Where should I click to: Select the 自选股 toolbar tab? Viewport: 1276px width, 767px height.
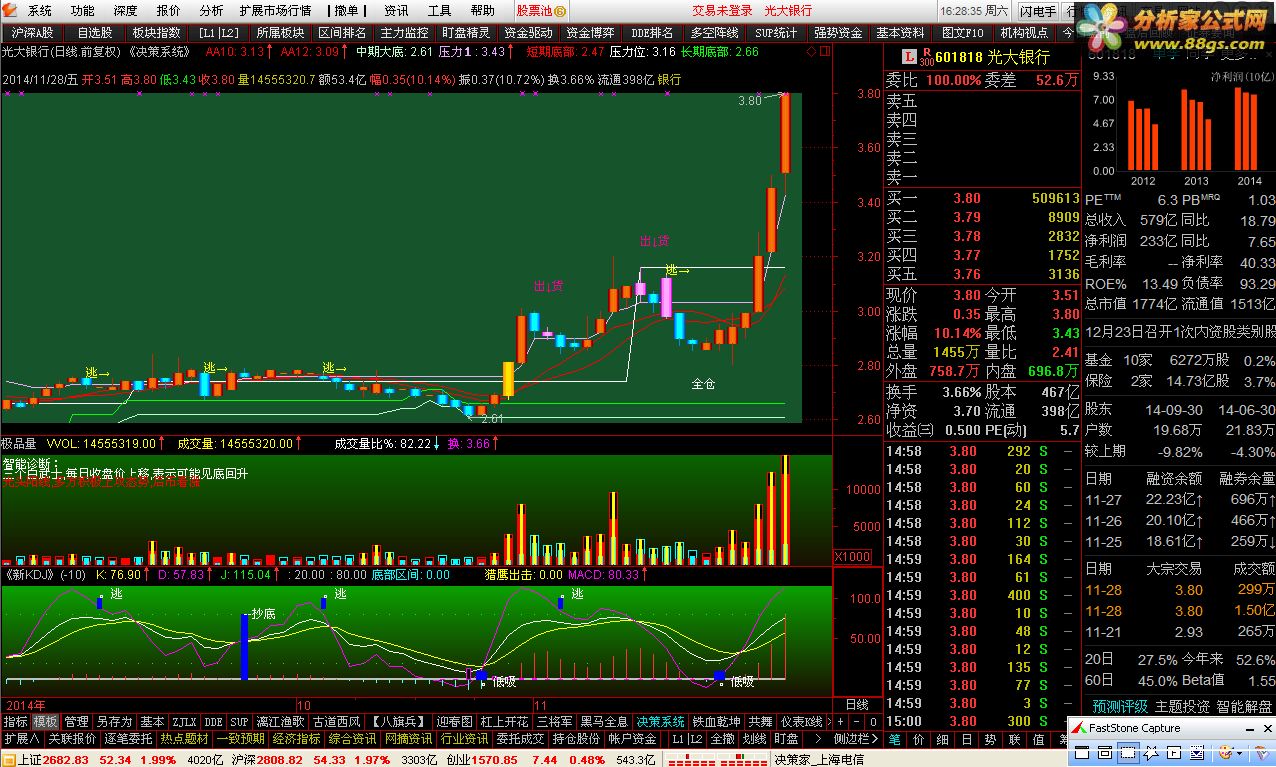(x=96, y=32)
